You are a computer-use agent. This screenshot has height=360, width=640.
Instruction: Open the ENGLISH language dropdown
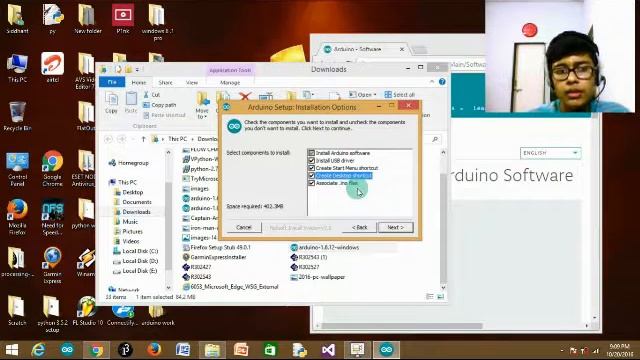pos(550,153)
